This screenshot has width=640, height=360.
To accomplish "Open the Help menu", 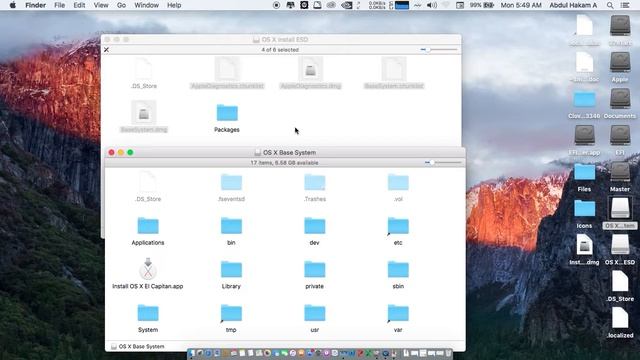I will tap(174, 5).
